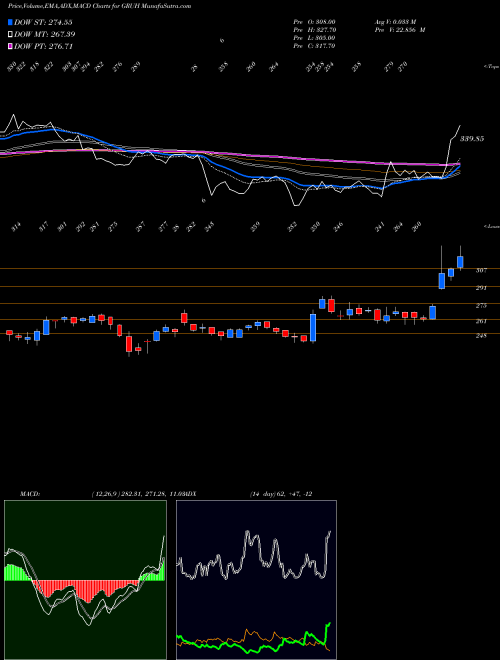Click the 'Avg V: 0.033 M' volume text
Viewport: 500px width, 660px height.
[395, 22]
